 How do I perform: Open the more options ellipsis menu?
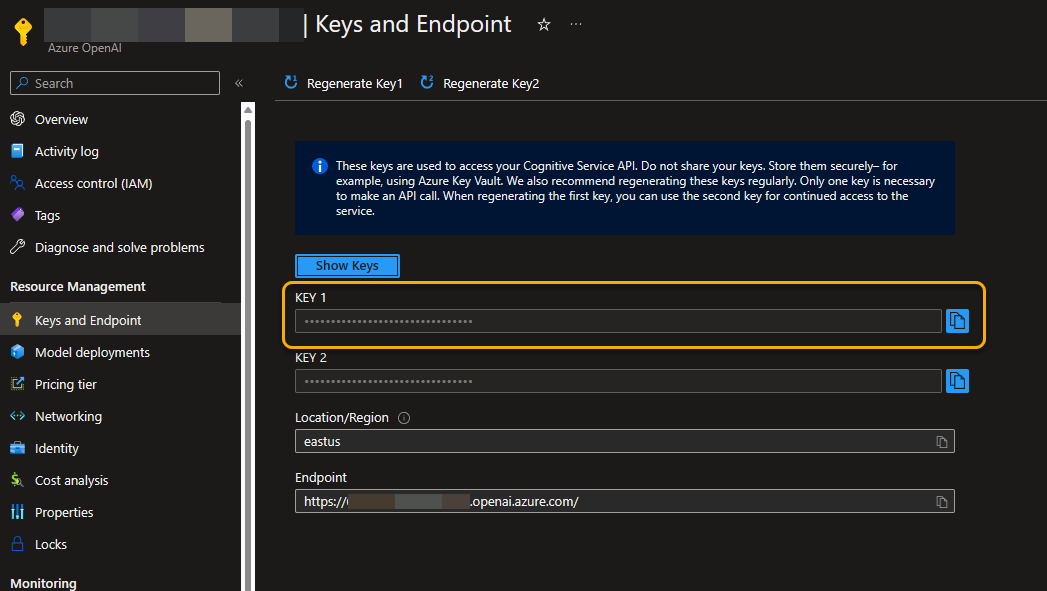pos(575,24)
